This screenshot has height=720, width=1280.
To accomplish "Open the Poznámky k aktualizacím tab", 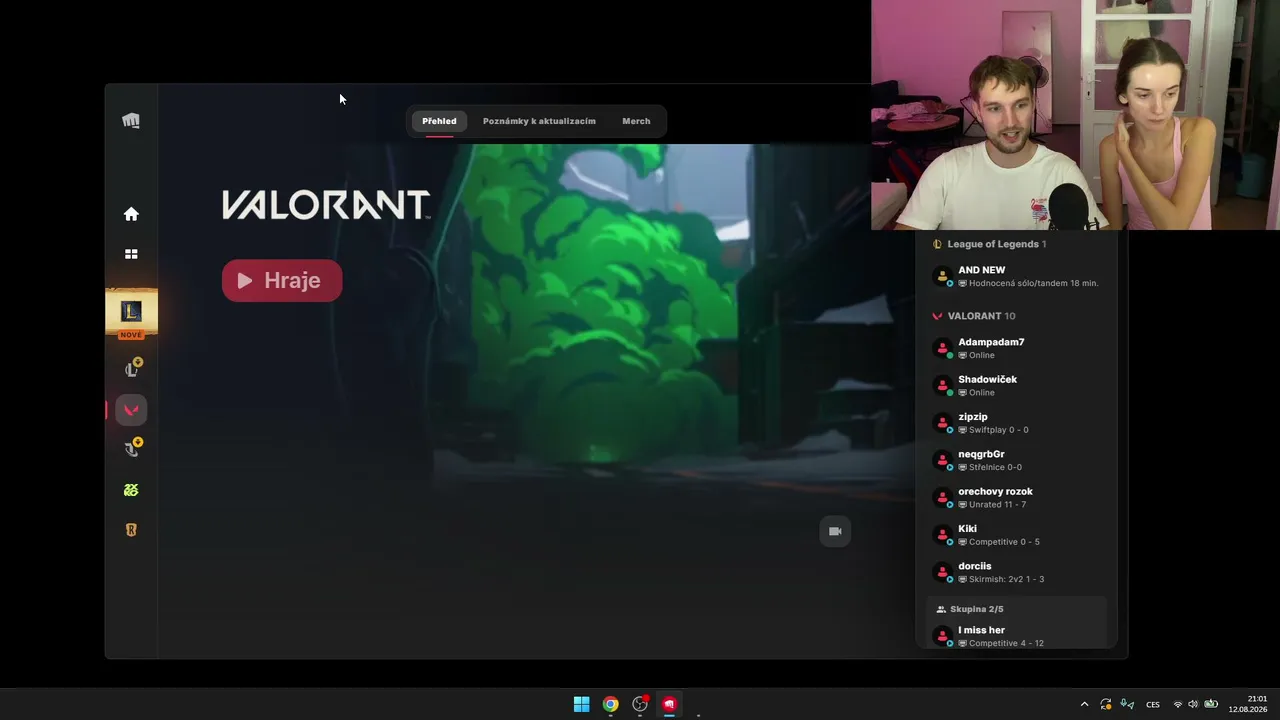I will click(x=539, y=121).
